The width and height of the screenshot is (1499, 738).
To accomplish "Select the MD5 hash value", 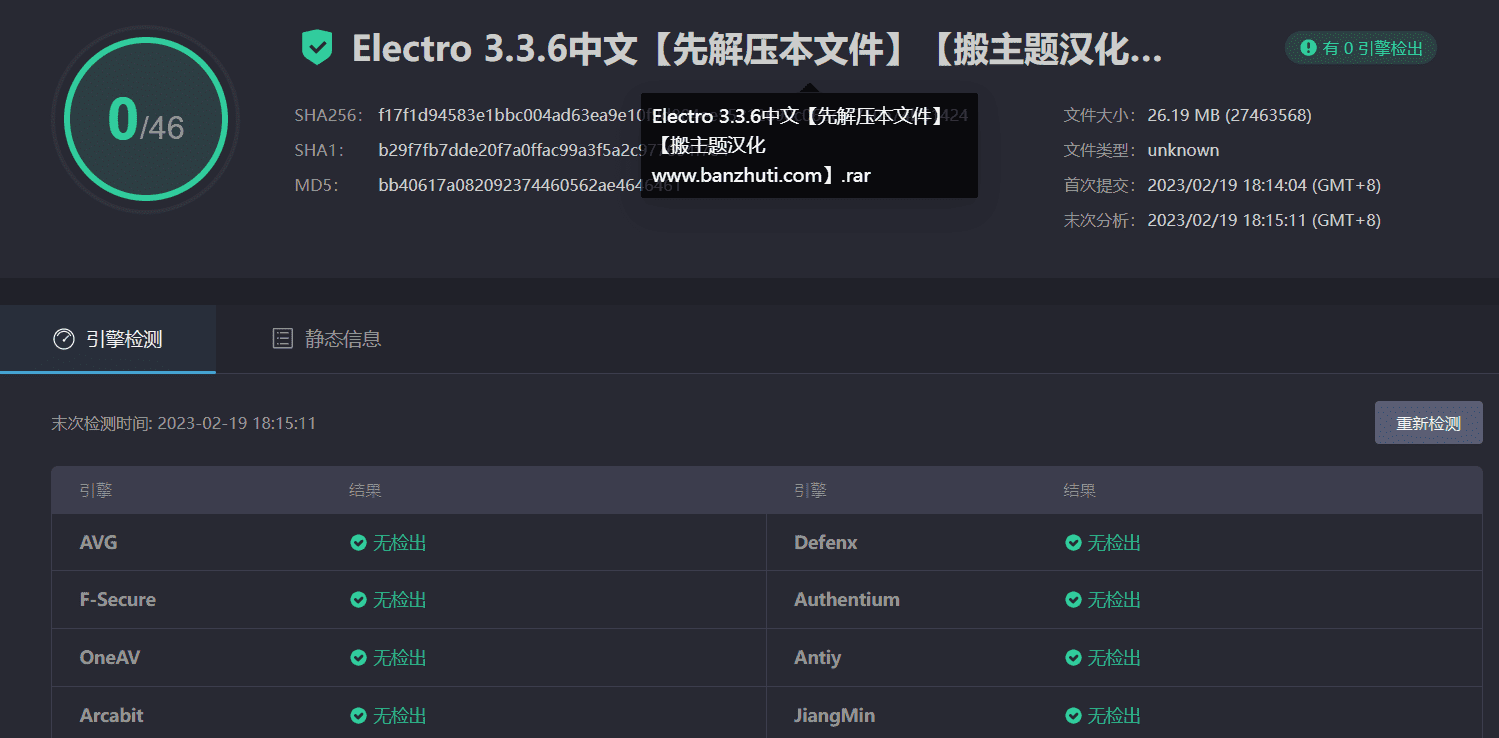I will point(530,185).
